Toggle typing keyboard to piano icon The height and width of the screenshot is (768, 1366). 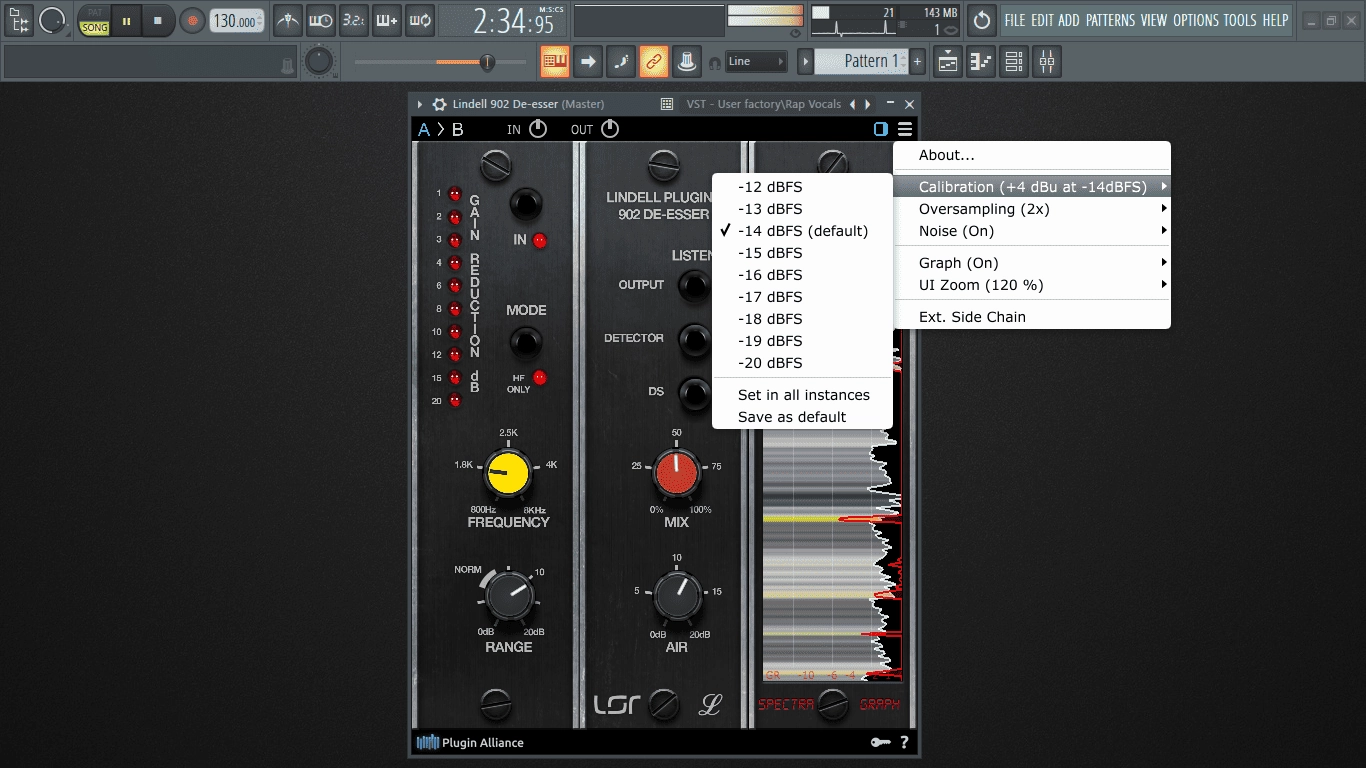click(555, 62)
